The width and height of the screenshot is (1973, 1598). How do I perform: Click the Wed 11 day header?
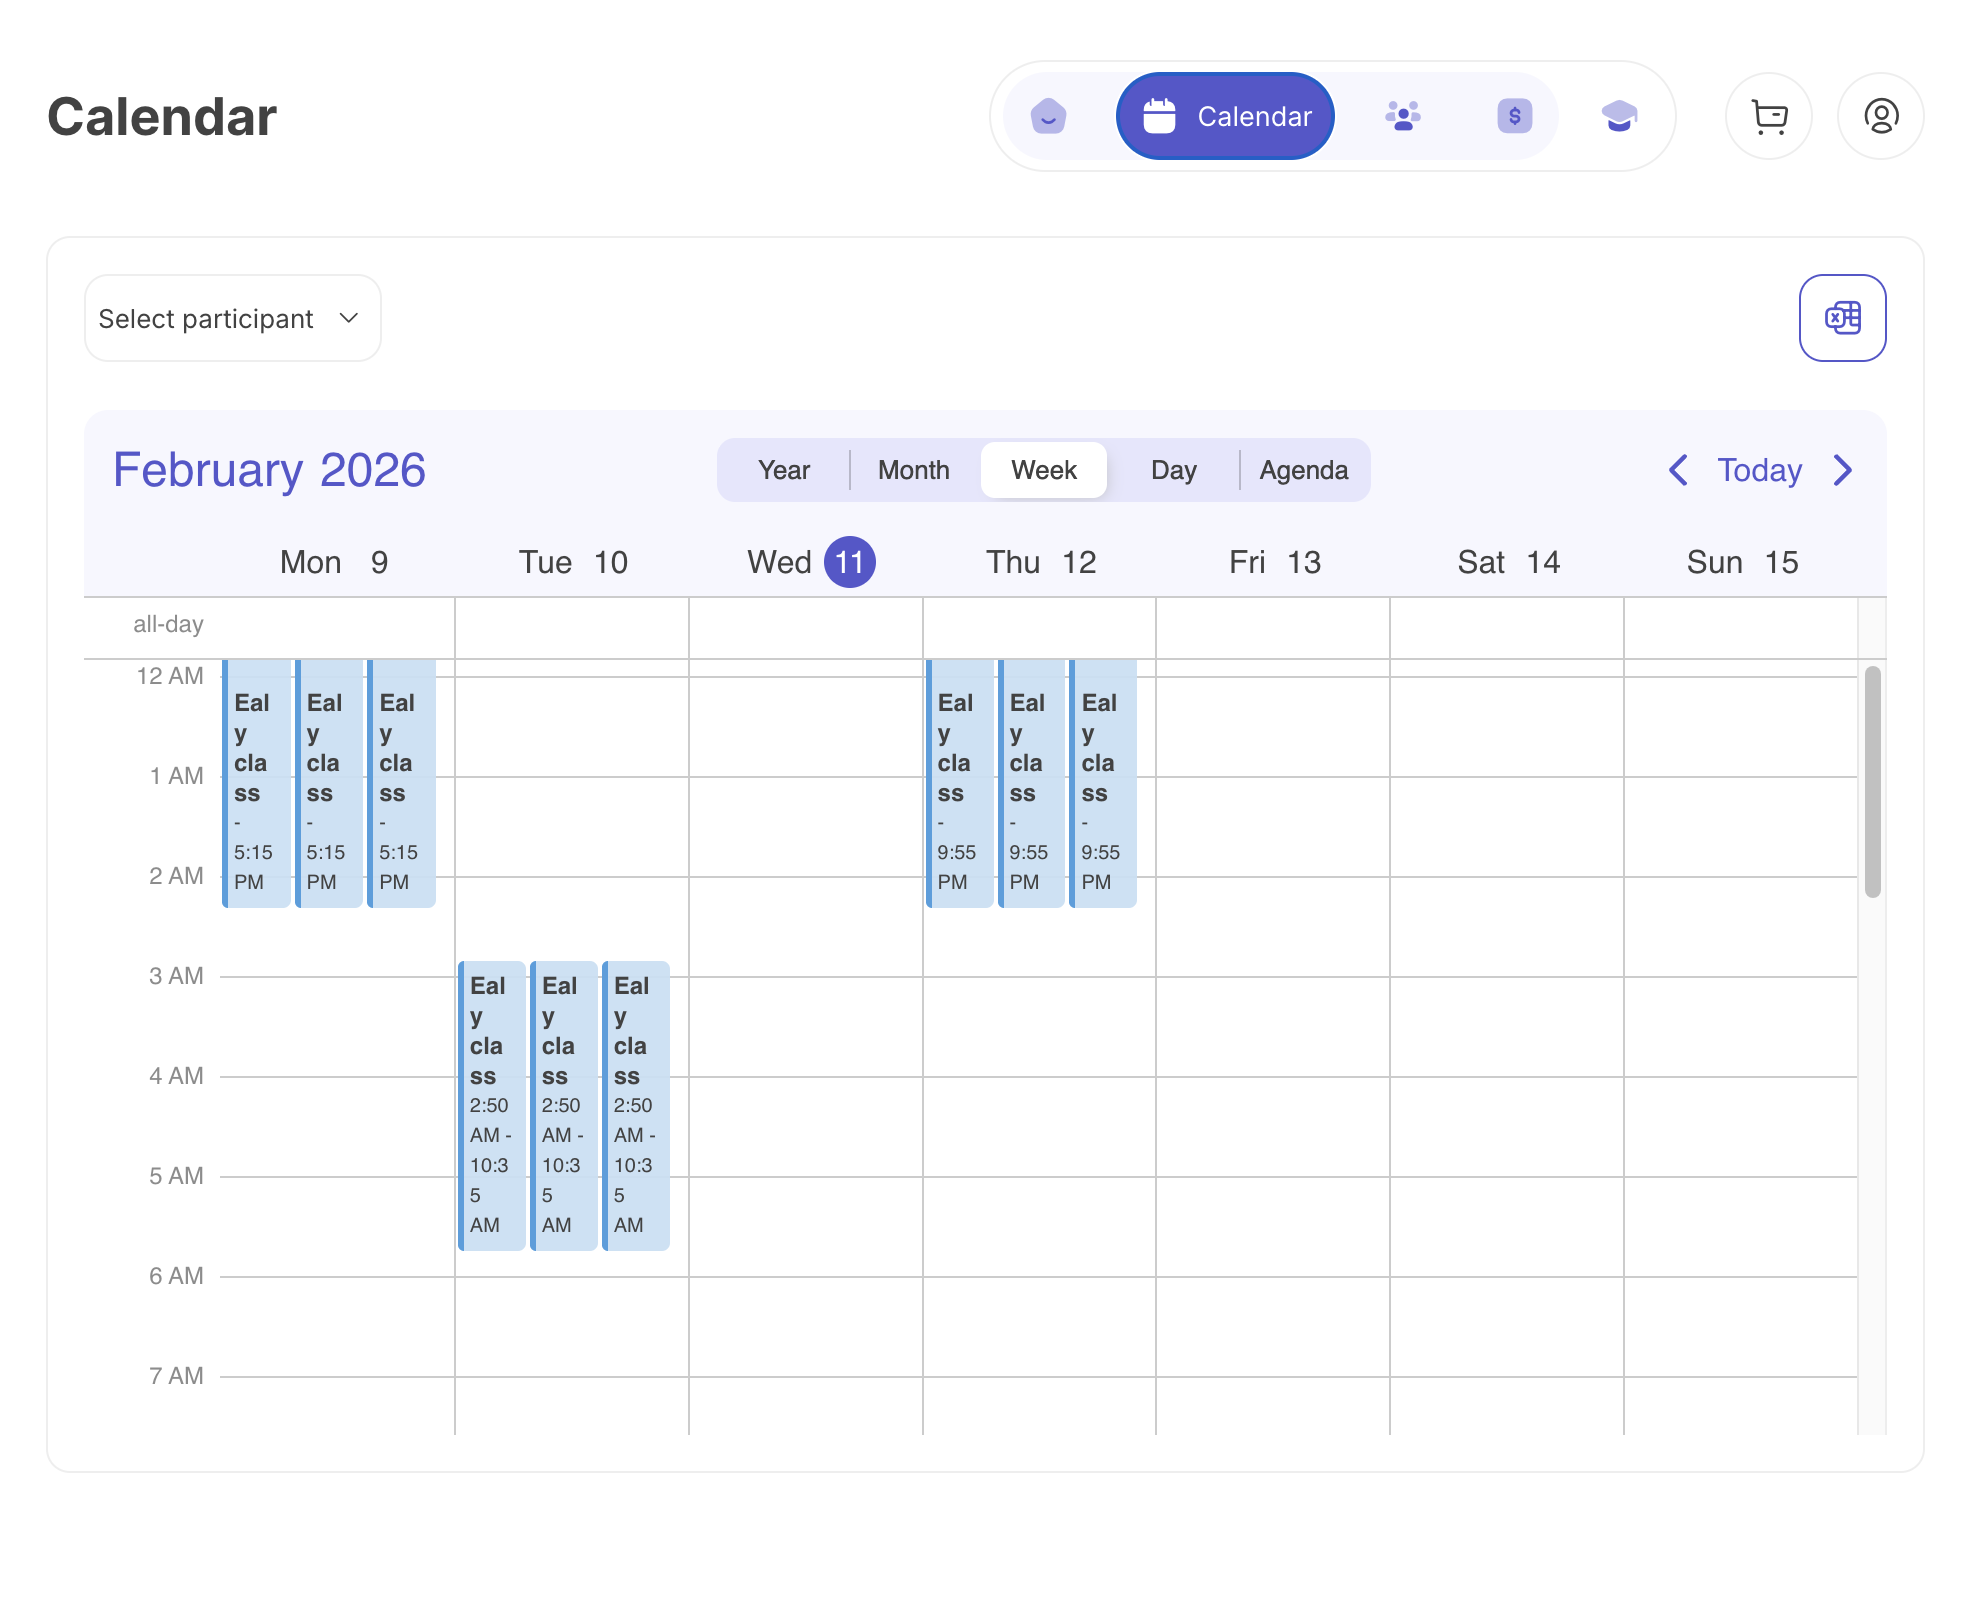tap(810, 562)
